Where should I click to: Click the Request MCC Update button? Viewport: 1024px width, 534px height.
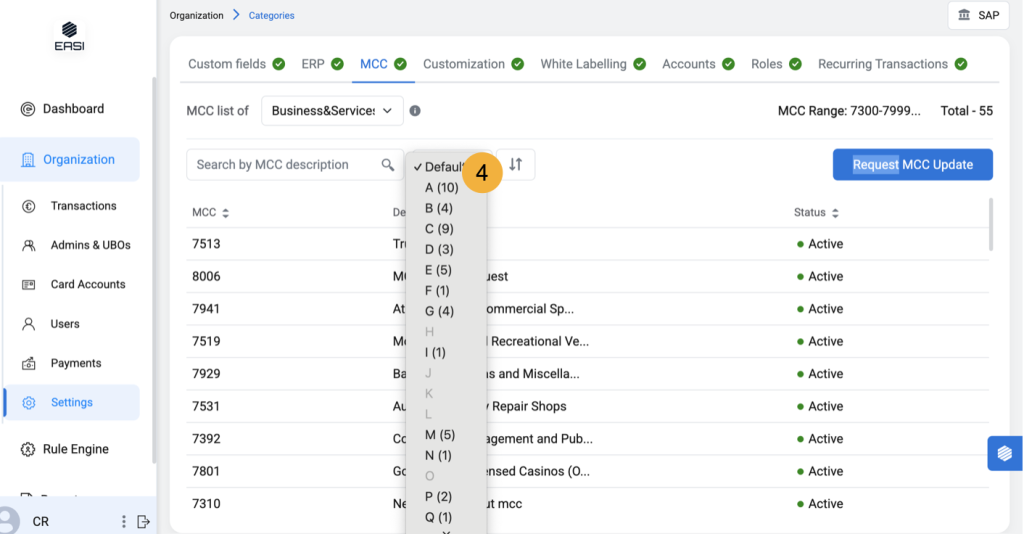tap(912, 165)
